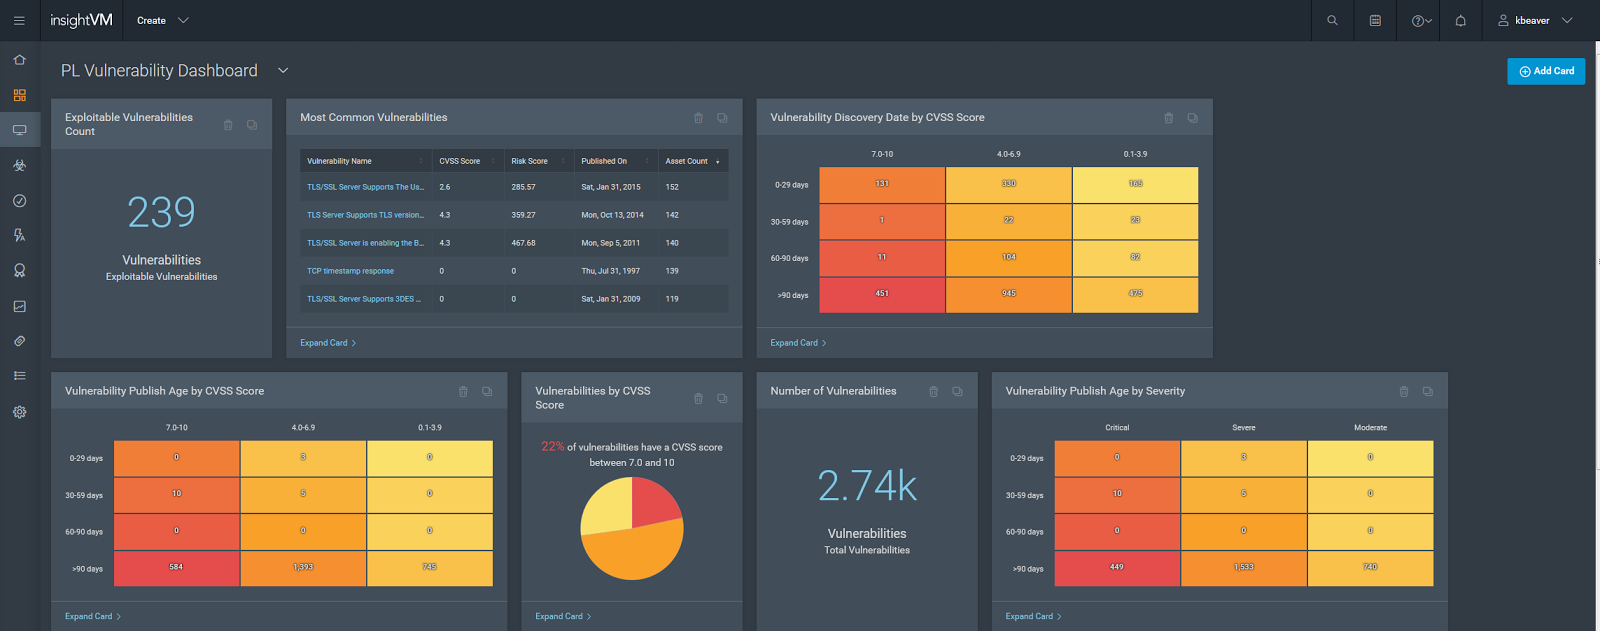Delete the Exploitable Vulnerabilities Count card
The width and height of the screenshot is (1600, 631).
pos(228,125)
